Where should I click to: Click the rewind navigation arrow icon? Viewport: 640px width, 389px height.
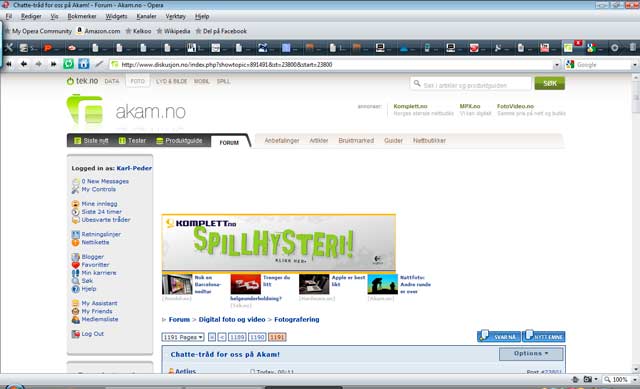pyautogui.click(x=9, y=64)
